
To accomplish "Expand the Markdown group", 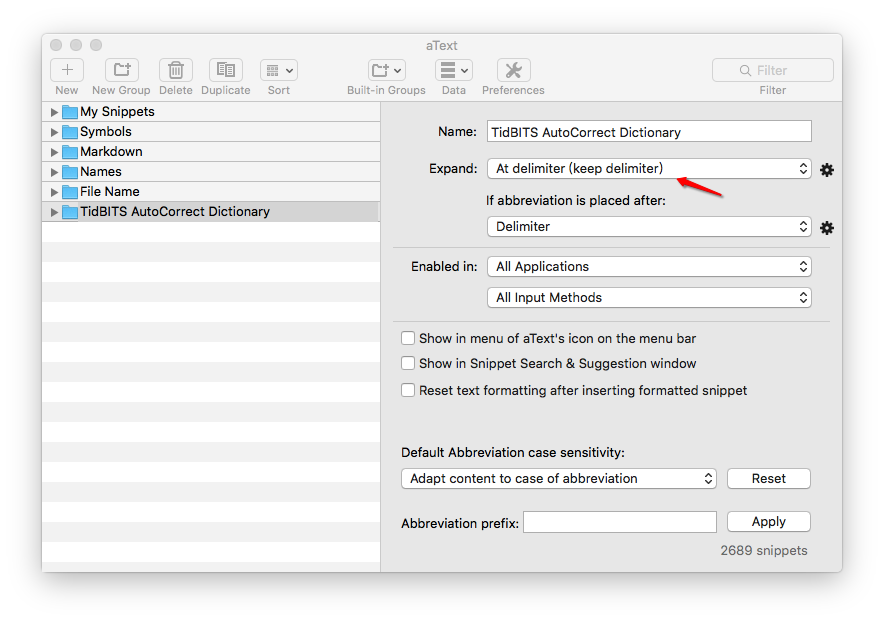I will [54, 152].
